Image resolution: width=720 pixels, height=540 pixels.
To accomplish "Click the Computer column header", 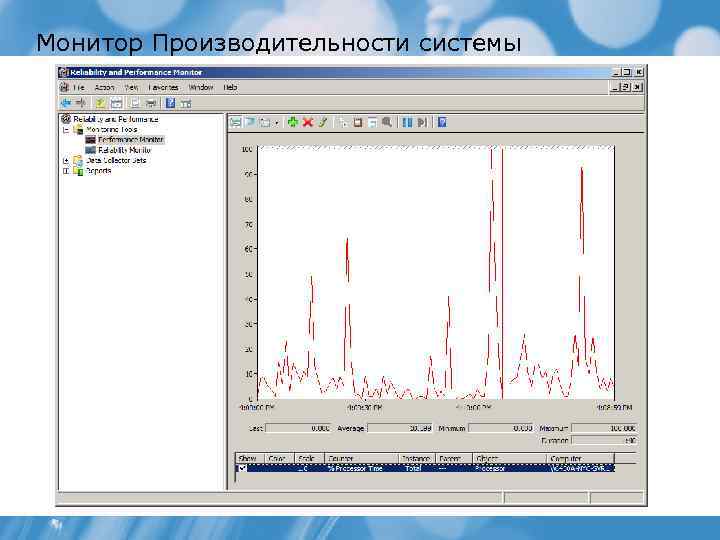I will tap(581, 458).
